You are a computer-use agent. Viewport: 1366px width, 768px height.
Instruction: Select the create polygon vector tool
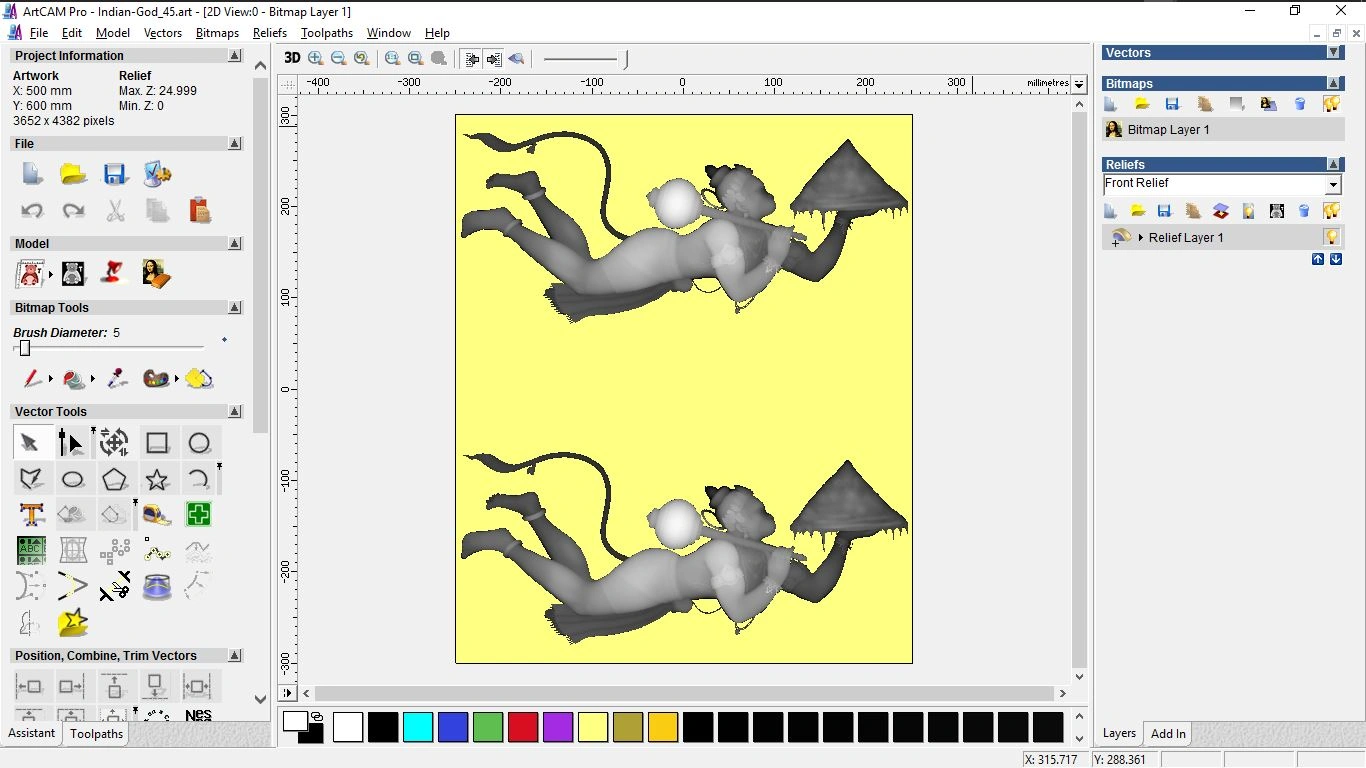tap(114, 479)
